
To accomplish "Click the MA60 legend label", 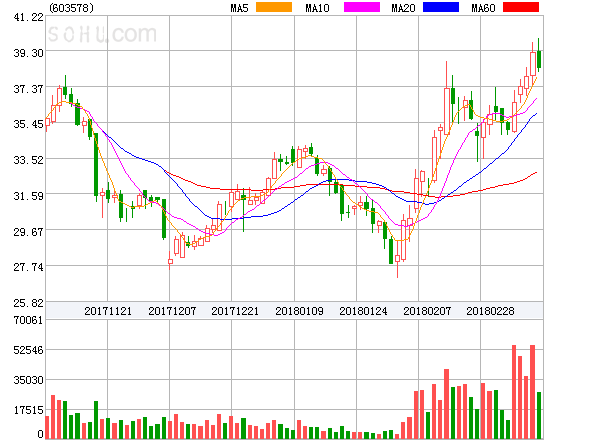I will [483, 8].
